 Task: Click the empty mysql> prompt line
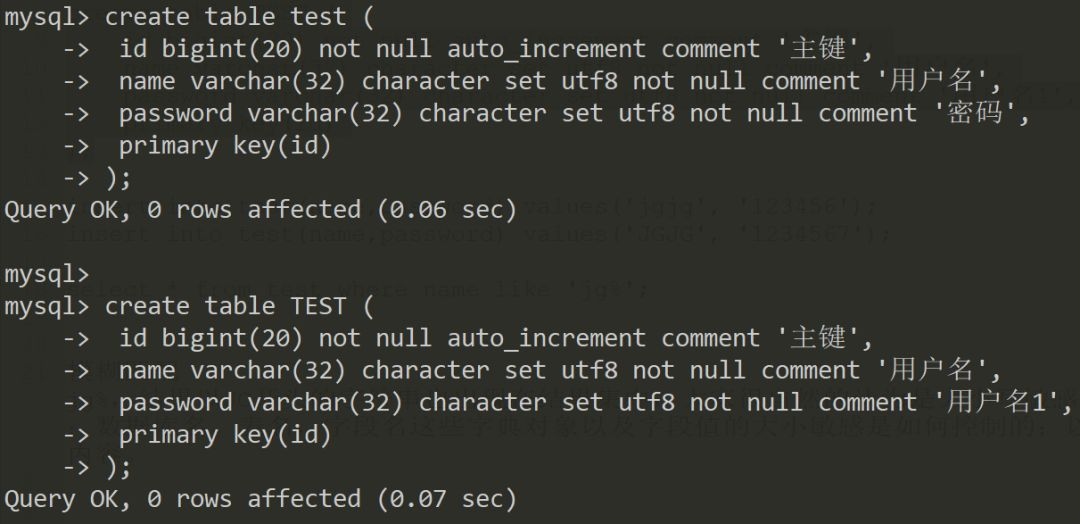click(x=48, y=274)
